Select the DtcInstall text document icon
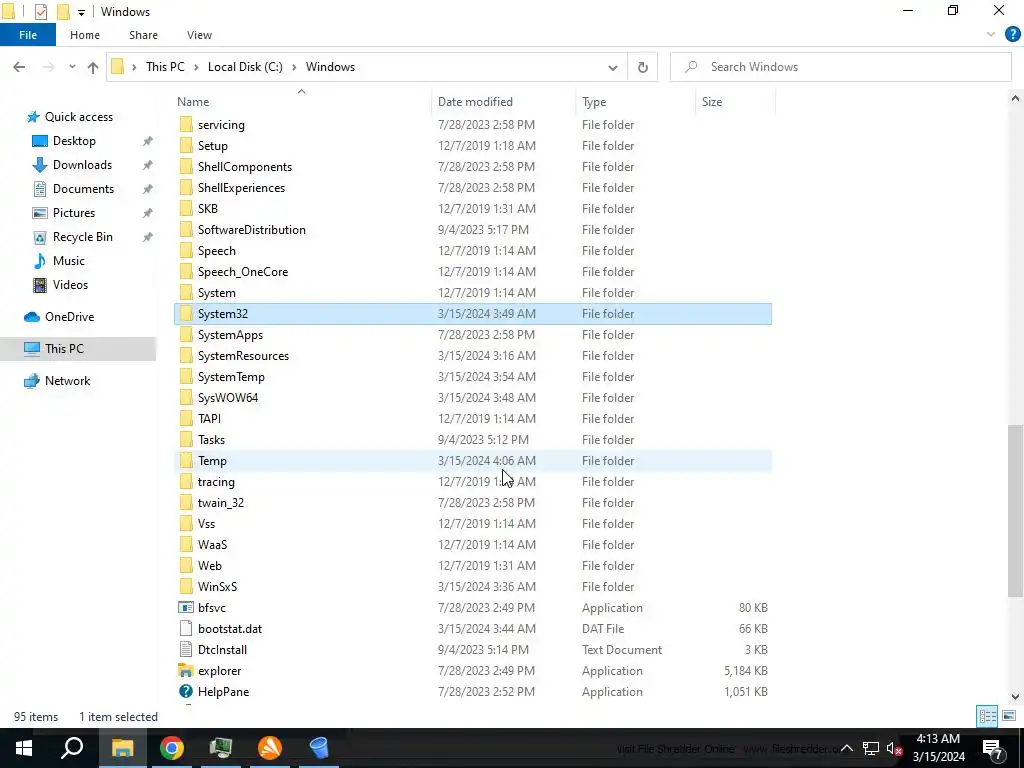The height and width of the screenshot is (768, 1024). 186,650
